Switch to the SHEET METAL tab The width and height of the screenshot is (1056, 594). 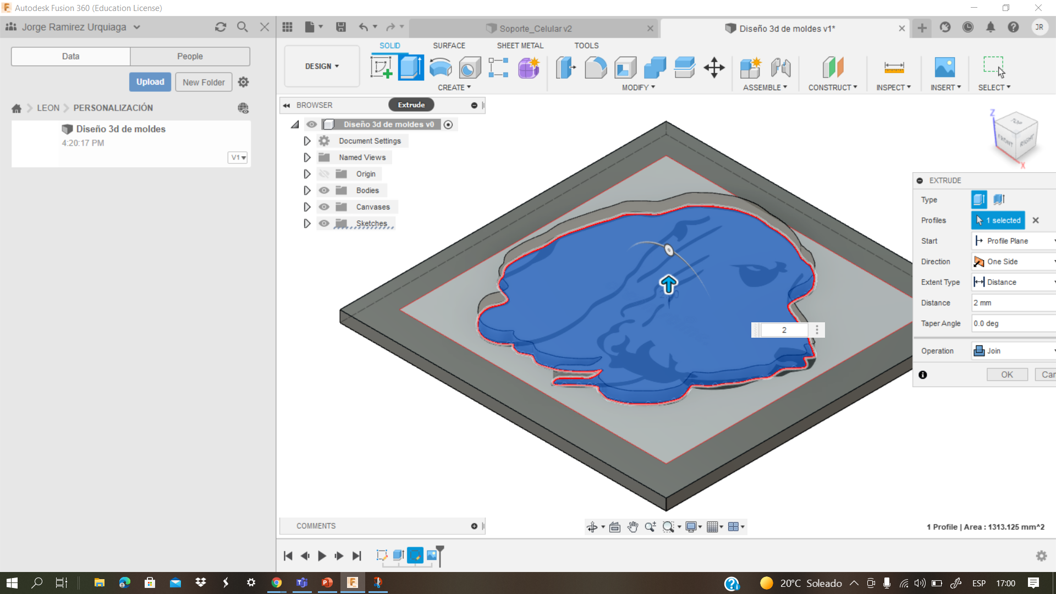click(x=520, y=46)
